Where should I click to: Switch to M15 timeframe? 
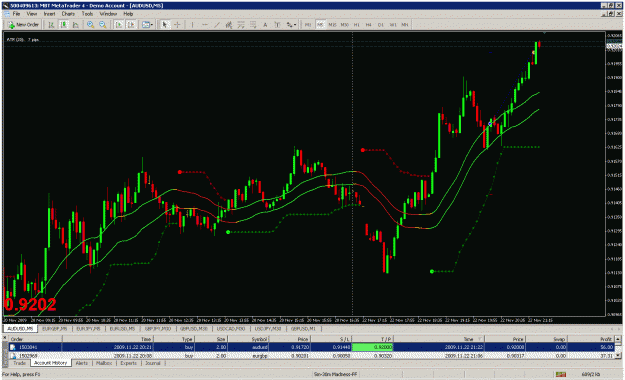click(x=332, y=25)
